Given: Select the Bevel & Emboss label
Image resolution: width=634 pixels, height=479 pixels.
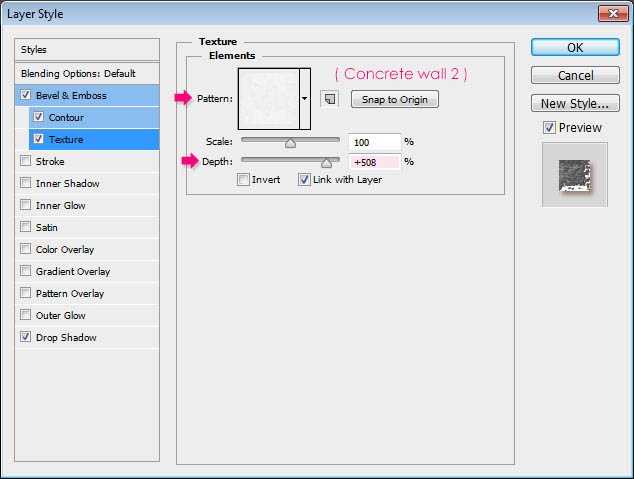Looking at the screenshot, I should tap(71, 96).
